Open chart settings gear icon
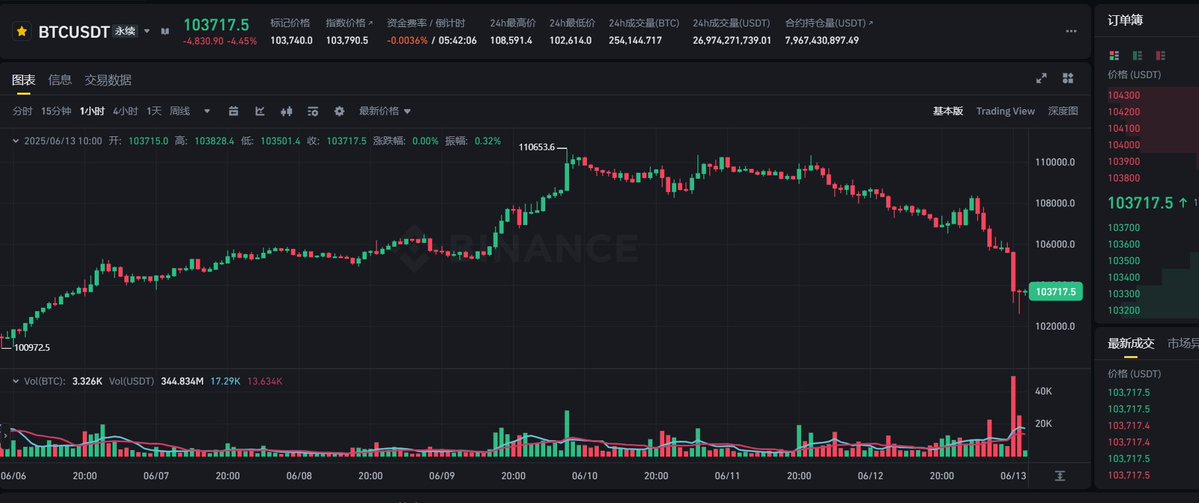This screenshot has height=503, width=1199. (x=339, y=112)
